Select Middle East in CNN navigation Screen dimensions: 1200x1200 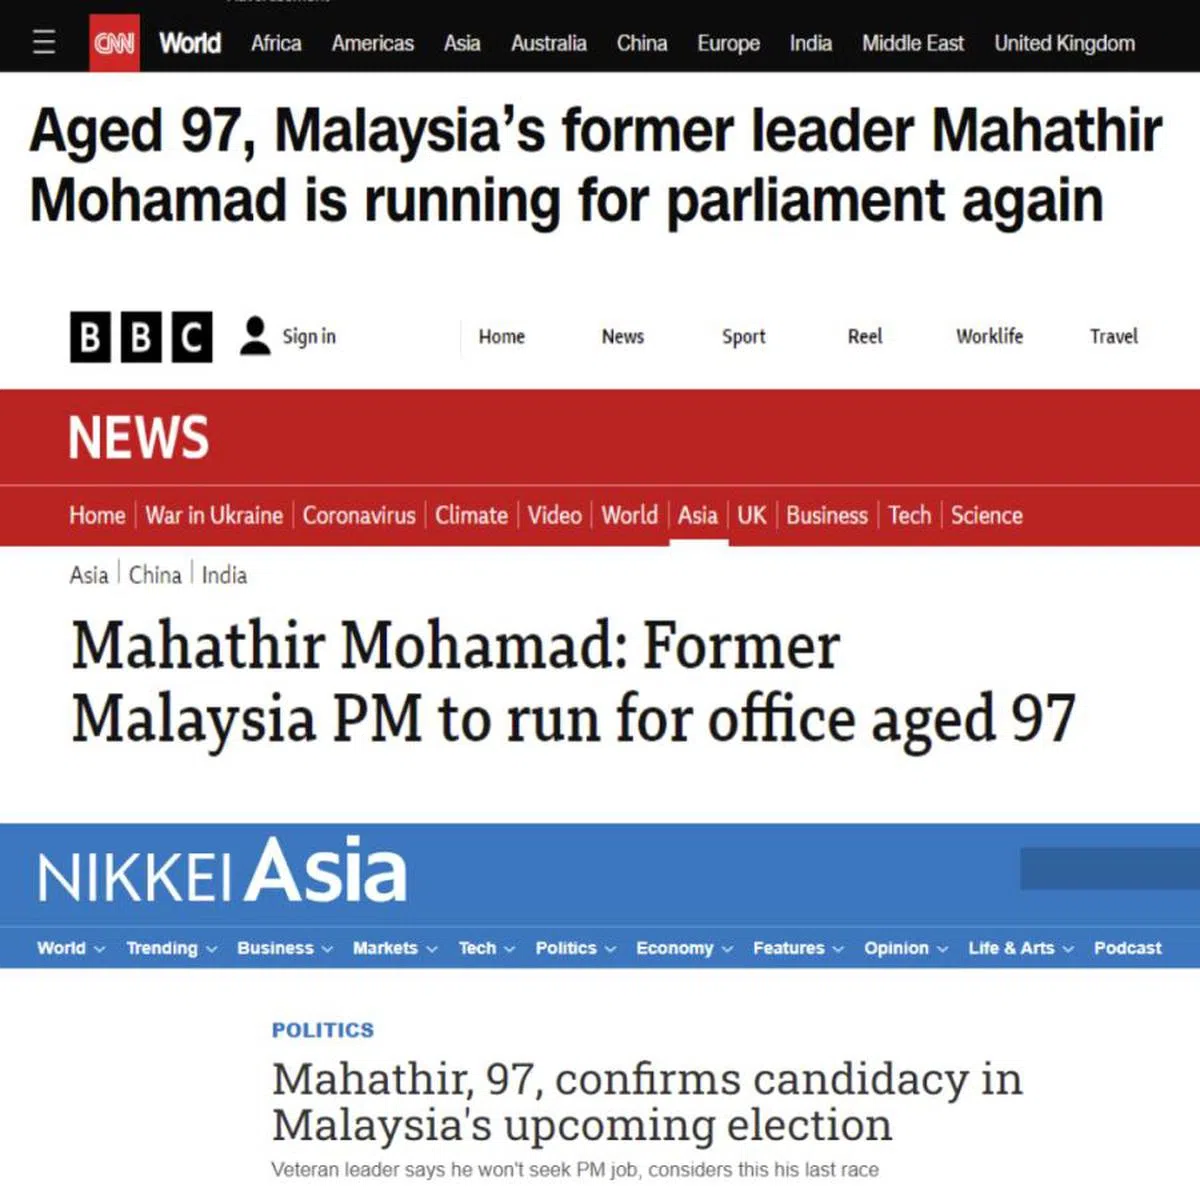pyautogui.click(x=912, y=43)
